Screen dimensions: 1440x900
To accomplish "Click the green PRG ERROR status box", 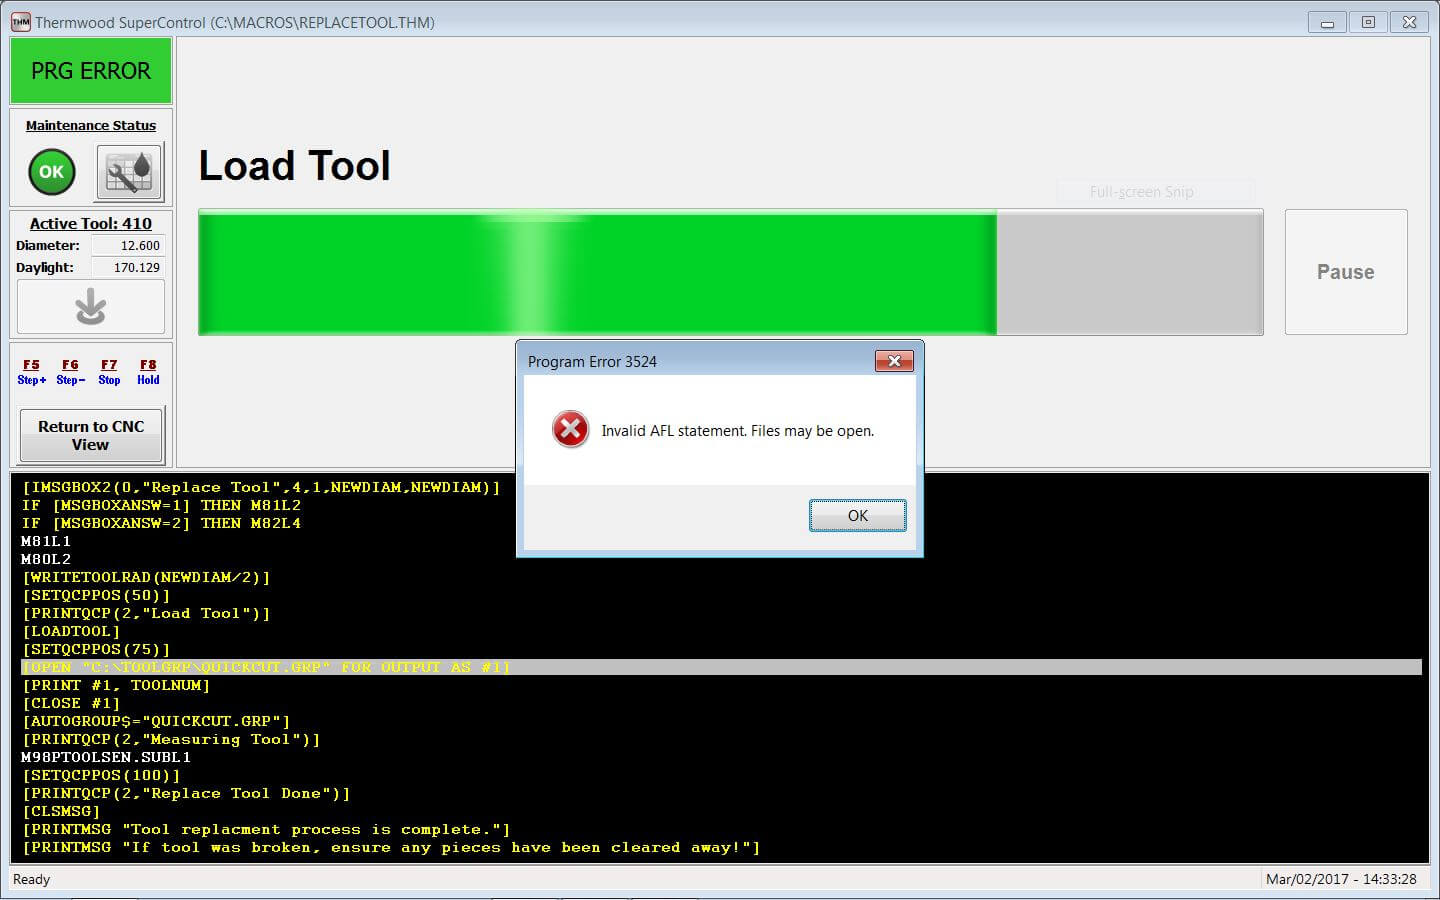I will (91, 71).
